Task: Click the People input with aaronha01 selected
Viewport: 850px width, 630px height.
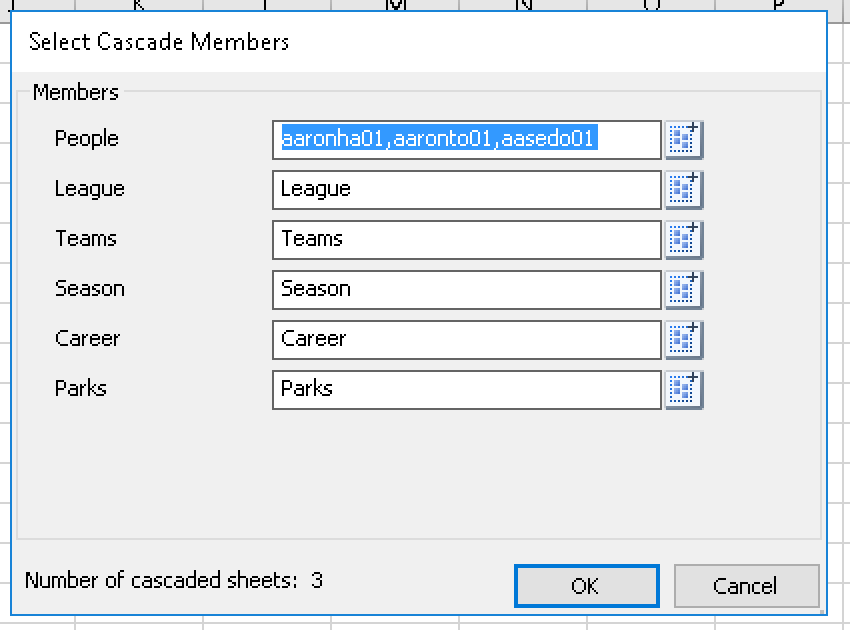Action: (x=466, y=140)
